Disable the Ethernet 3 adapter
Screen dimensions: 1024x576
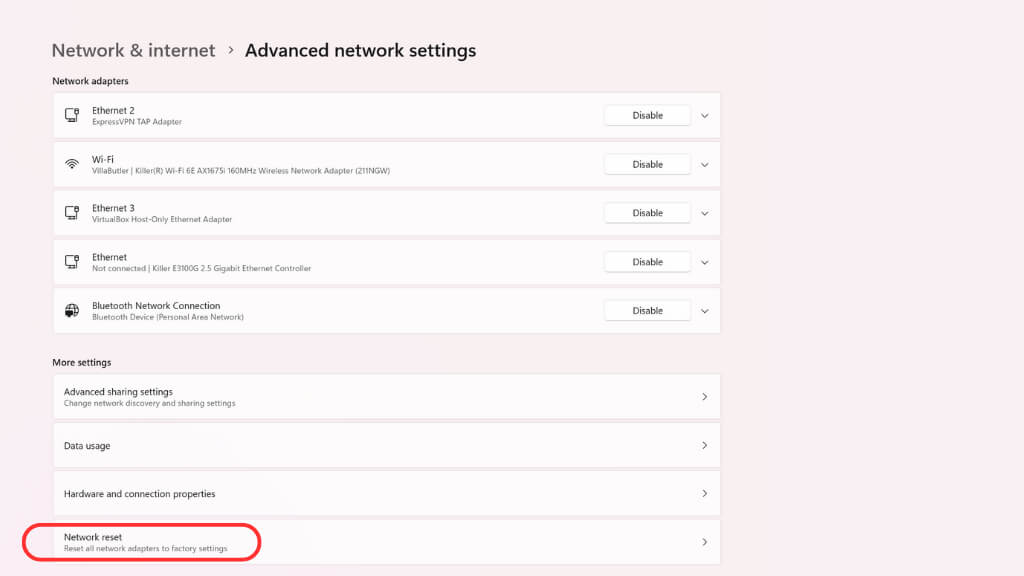click(x=647, y=213)
